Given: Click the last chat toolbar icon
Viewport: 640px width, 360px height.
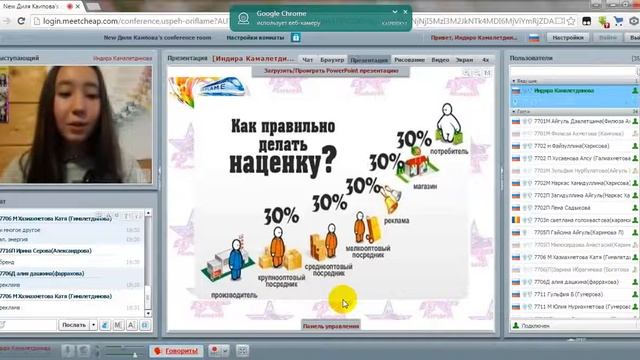Looking at the screenshot, I should click(x=145, y=325).
